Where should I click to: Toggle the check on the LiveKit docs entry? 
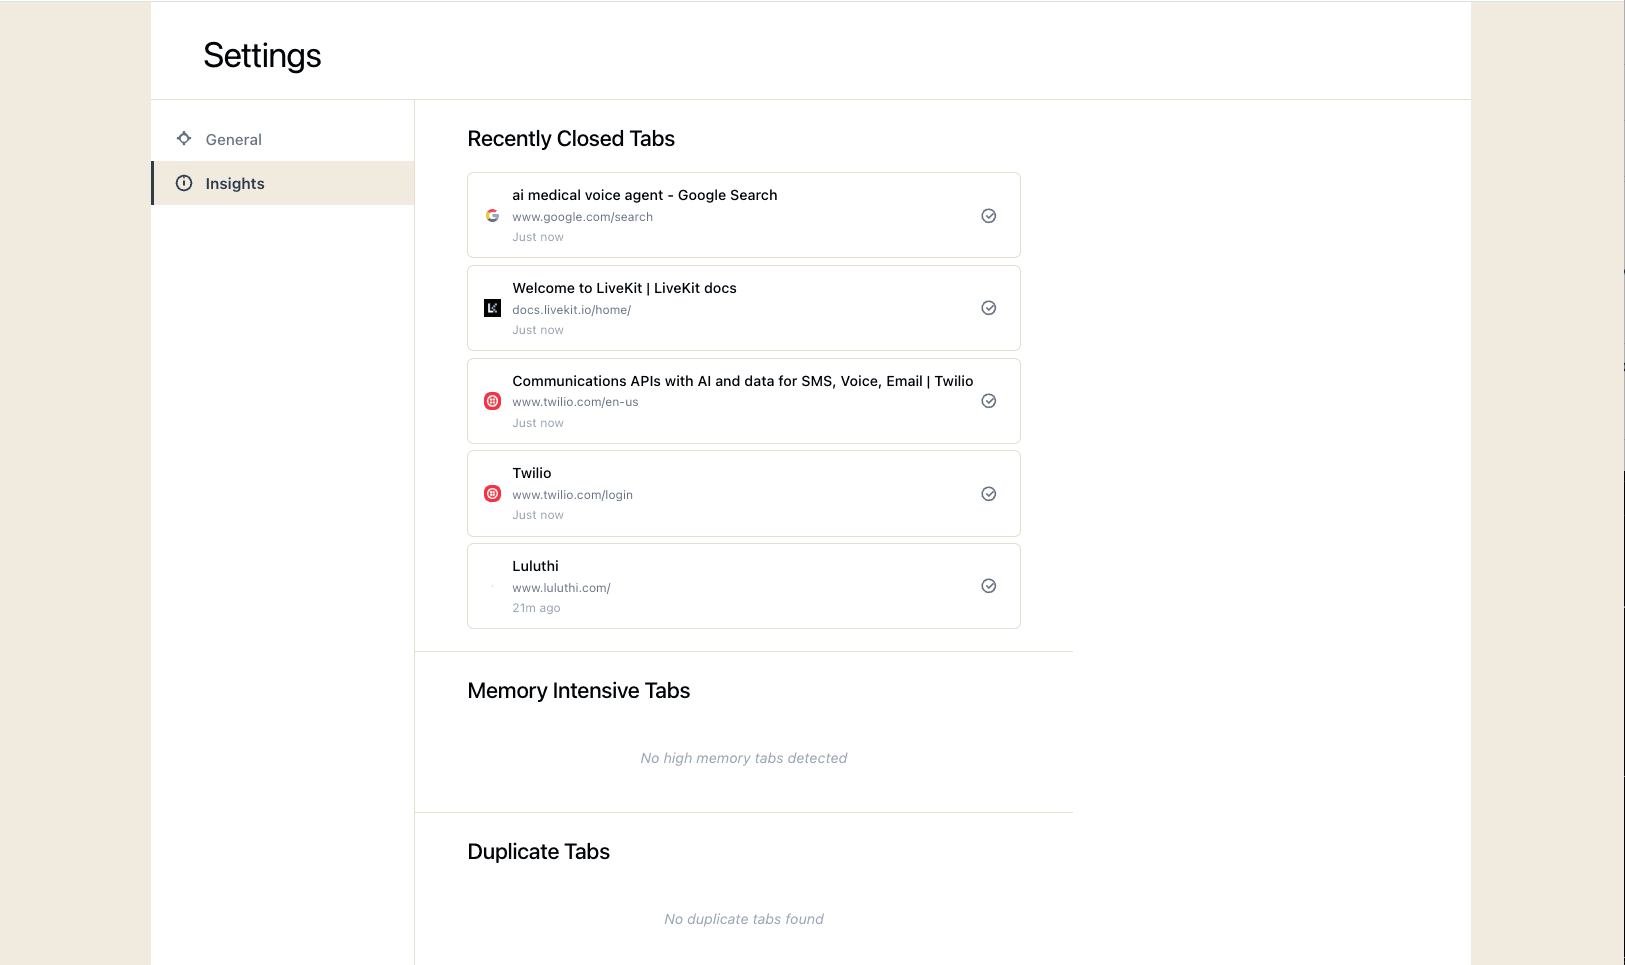click(x=989, y=308)
